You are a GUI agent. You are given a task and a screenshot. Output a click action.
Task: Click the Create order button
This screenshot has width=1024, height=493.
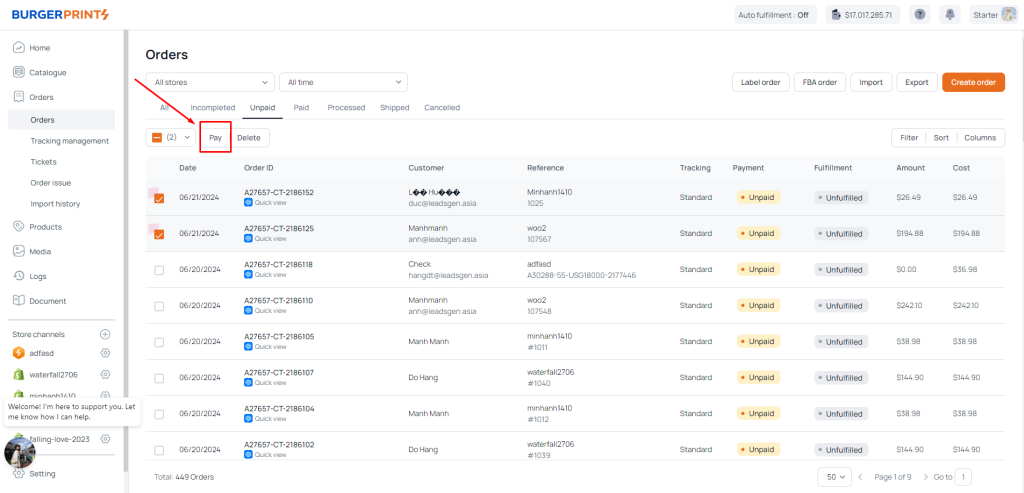point(973,82)
